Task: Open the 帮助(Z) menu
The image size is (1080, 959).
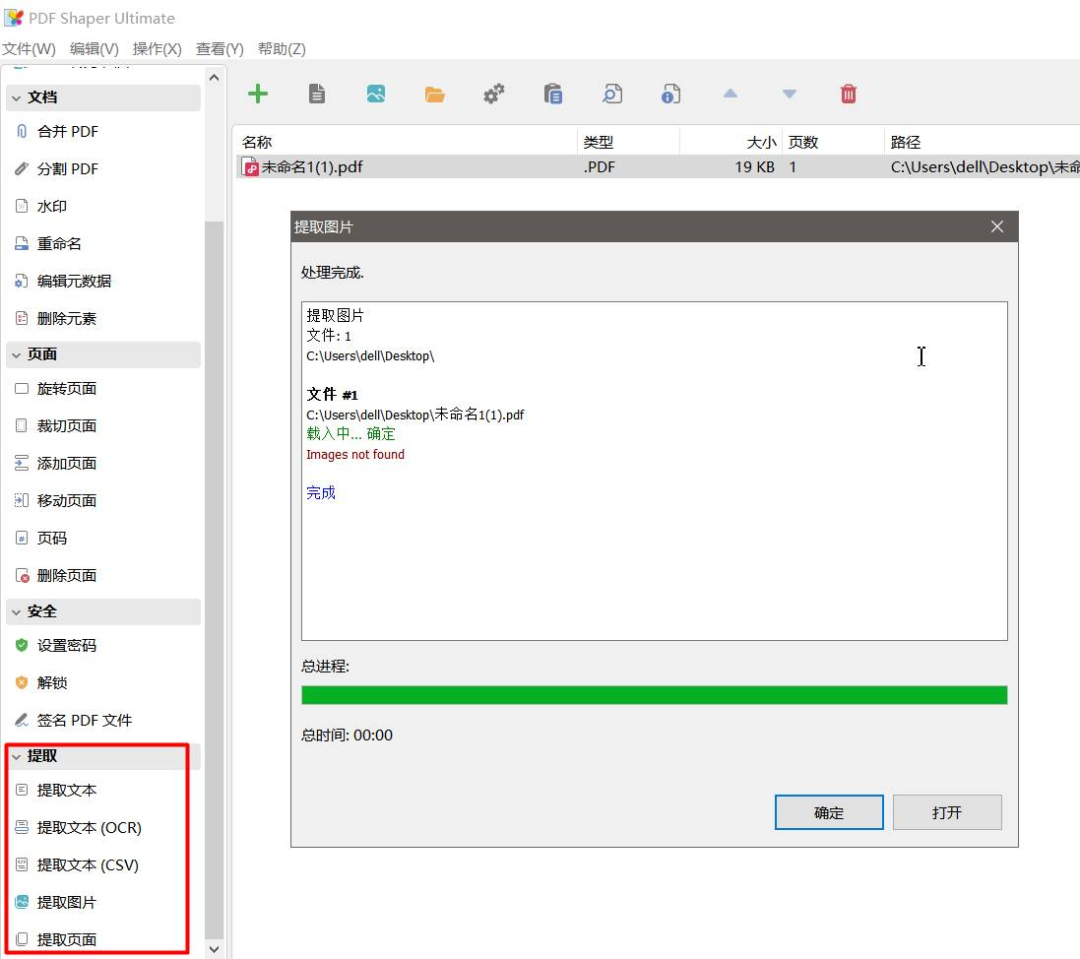Action: 282,49
